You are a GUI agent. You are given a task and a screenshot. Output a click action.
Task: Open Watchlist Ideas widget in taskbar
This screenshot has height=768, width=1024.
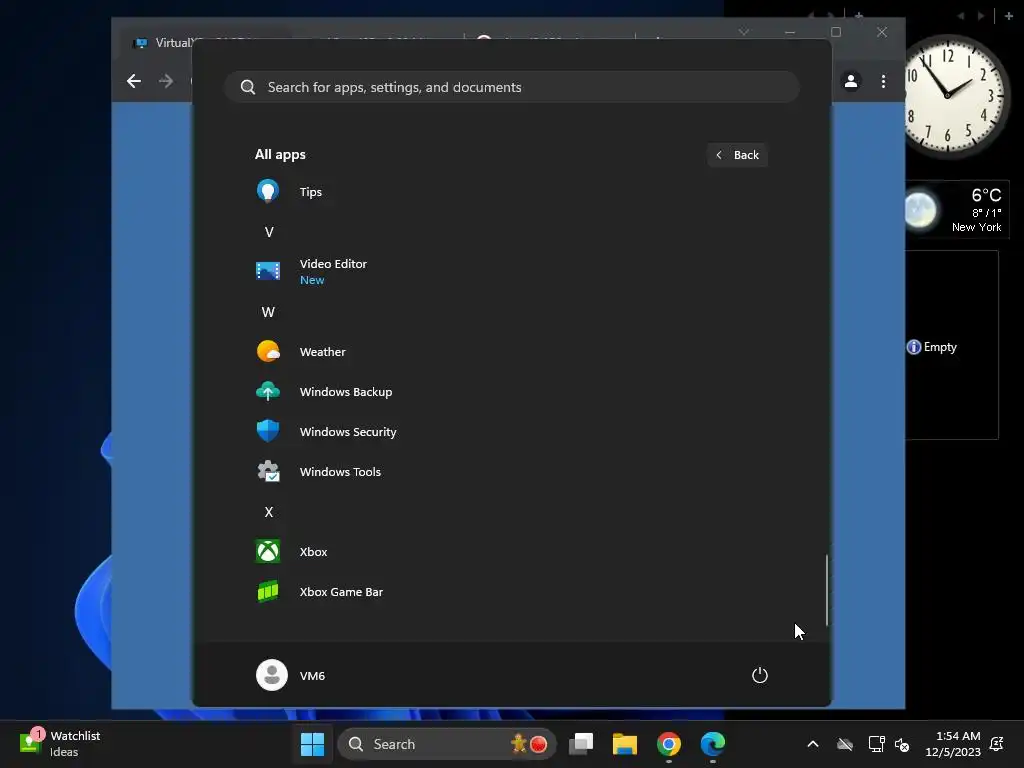(60, 743)
